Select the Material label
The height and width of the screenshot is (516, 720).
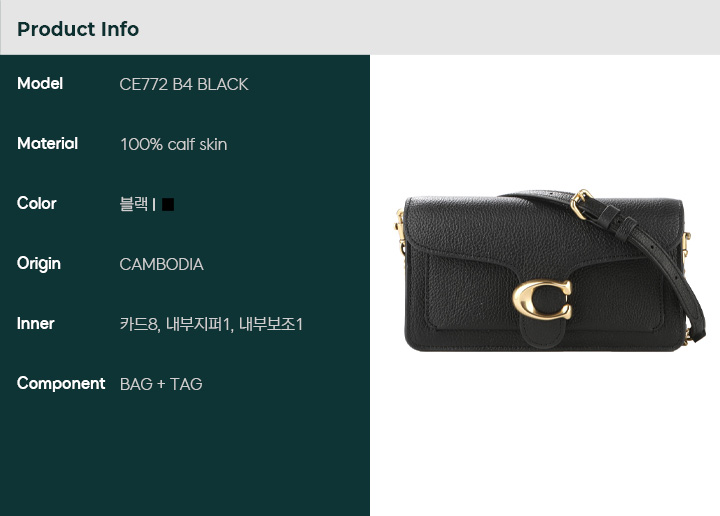47,144
